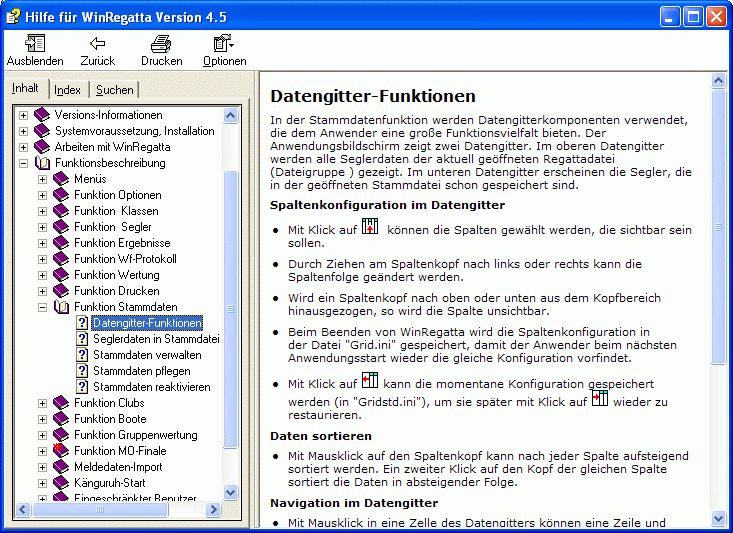Go back with the Zurück arrow
Image resolution: width=733 pixels, height=533 pixels.
(x=97, y=43)
